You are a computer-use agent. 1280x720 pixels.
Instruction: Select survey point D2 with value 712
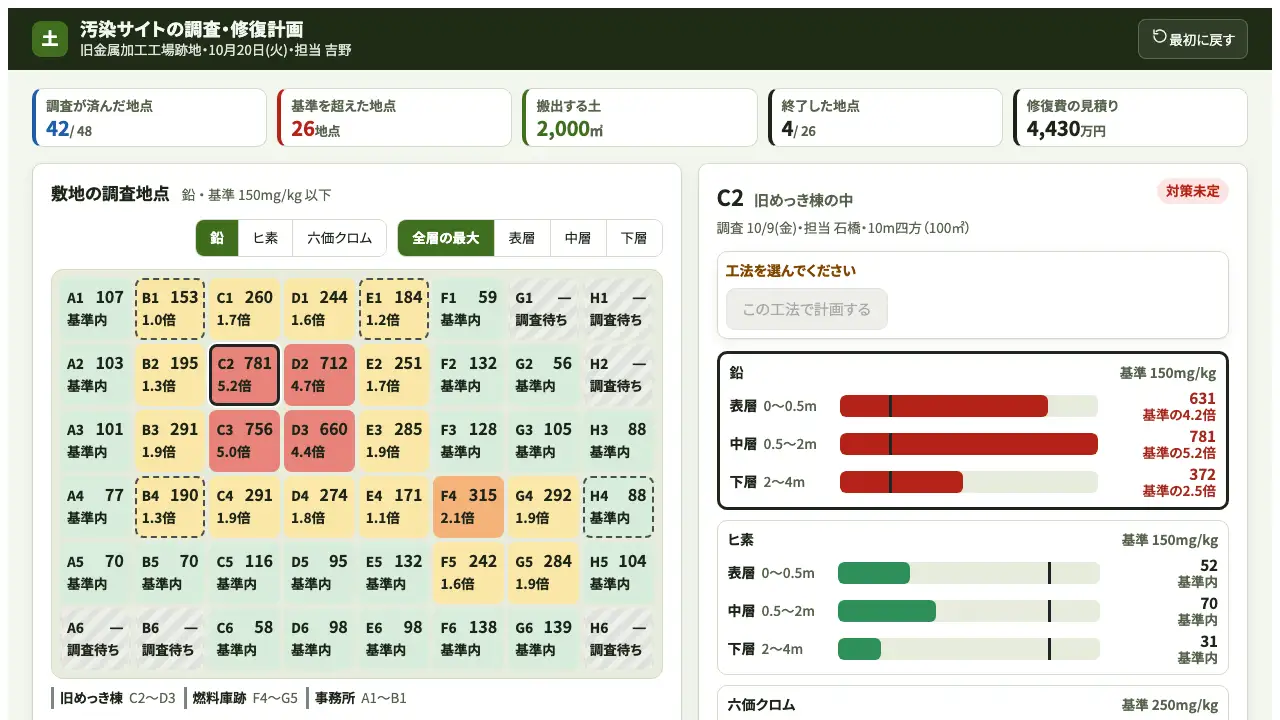click(319, 375)
